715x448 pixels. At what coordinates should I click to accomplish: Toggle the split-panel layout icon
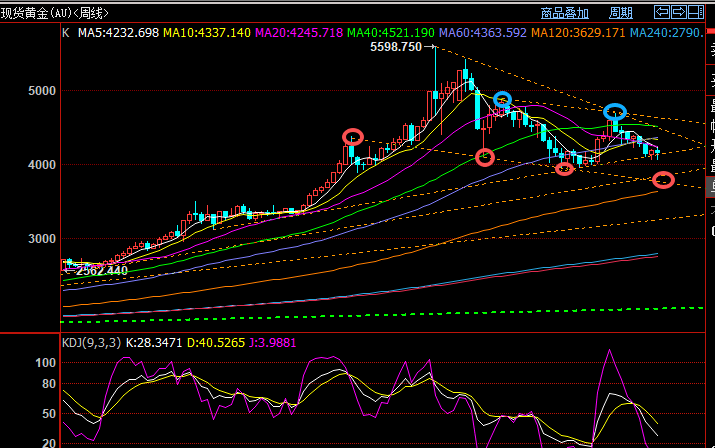[696, 12]
